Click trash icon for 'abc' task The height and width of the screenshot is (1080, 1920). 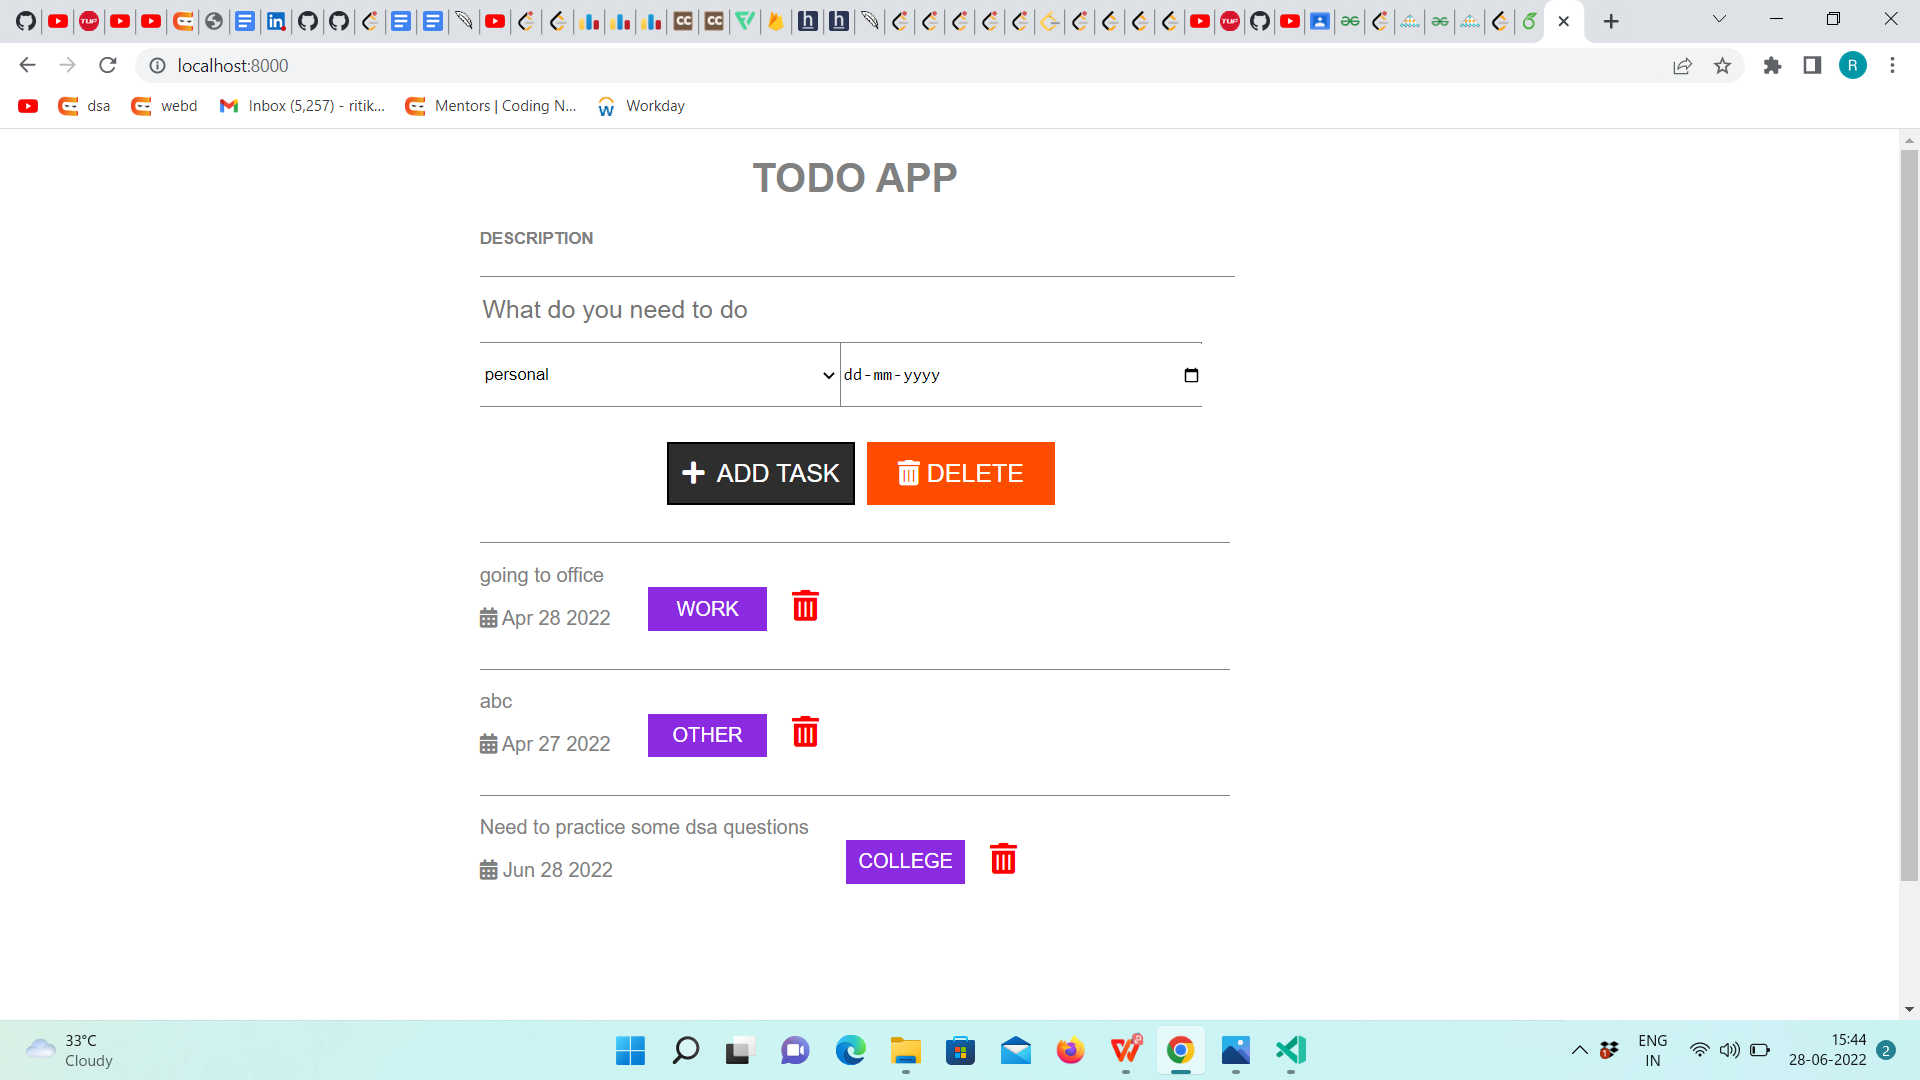(x=805, y=732)
